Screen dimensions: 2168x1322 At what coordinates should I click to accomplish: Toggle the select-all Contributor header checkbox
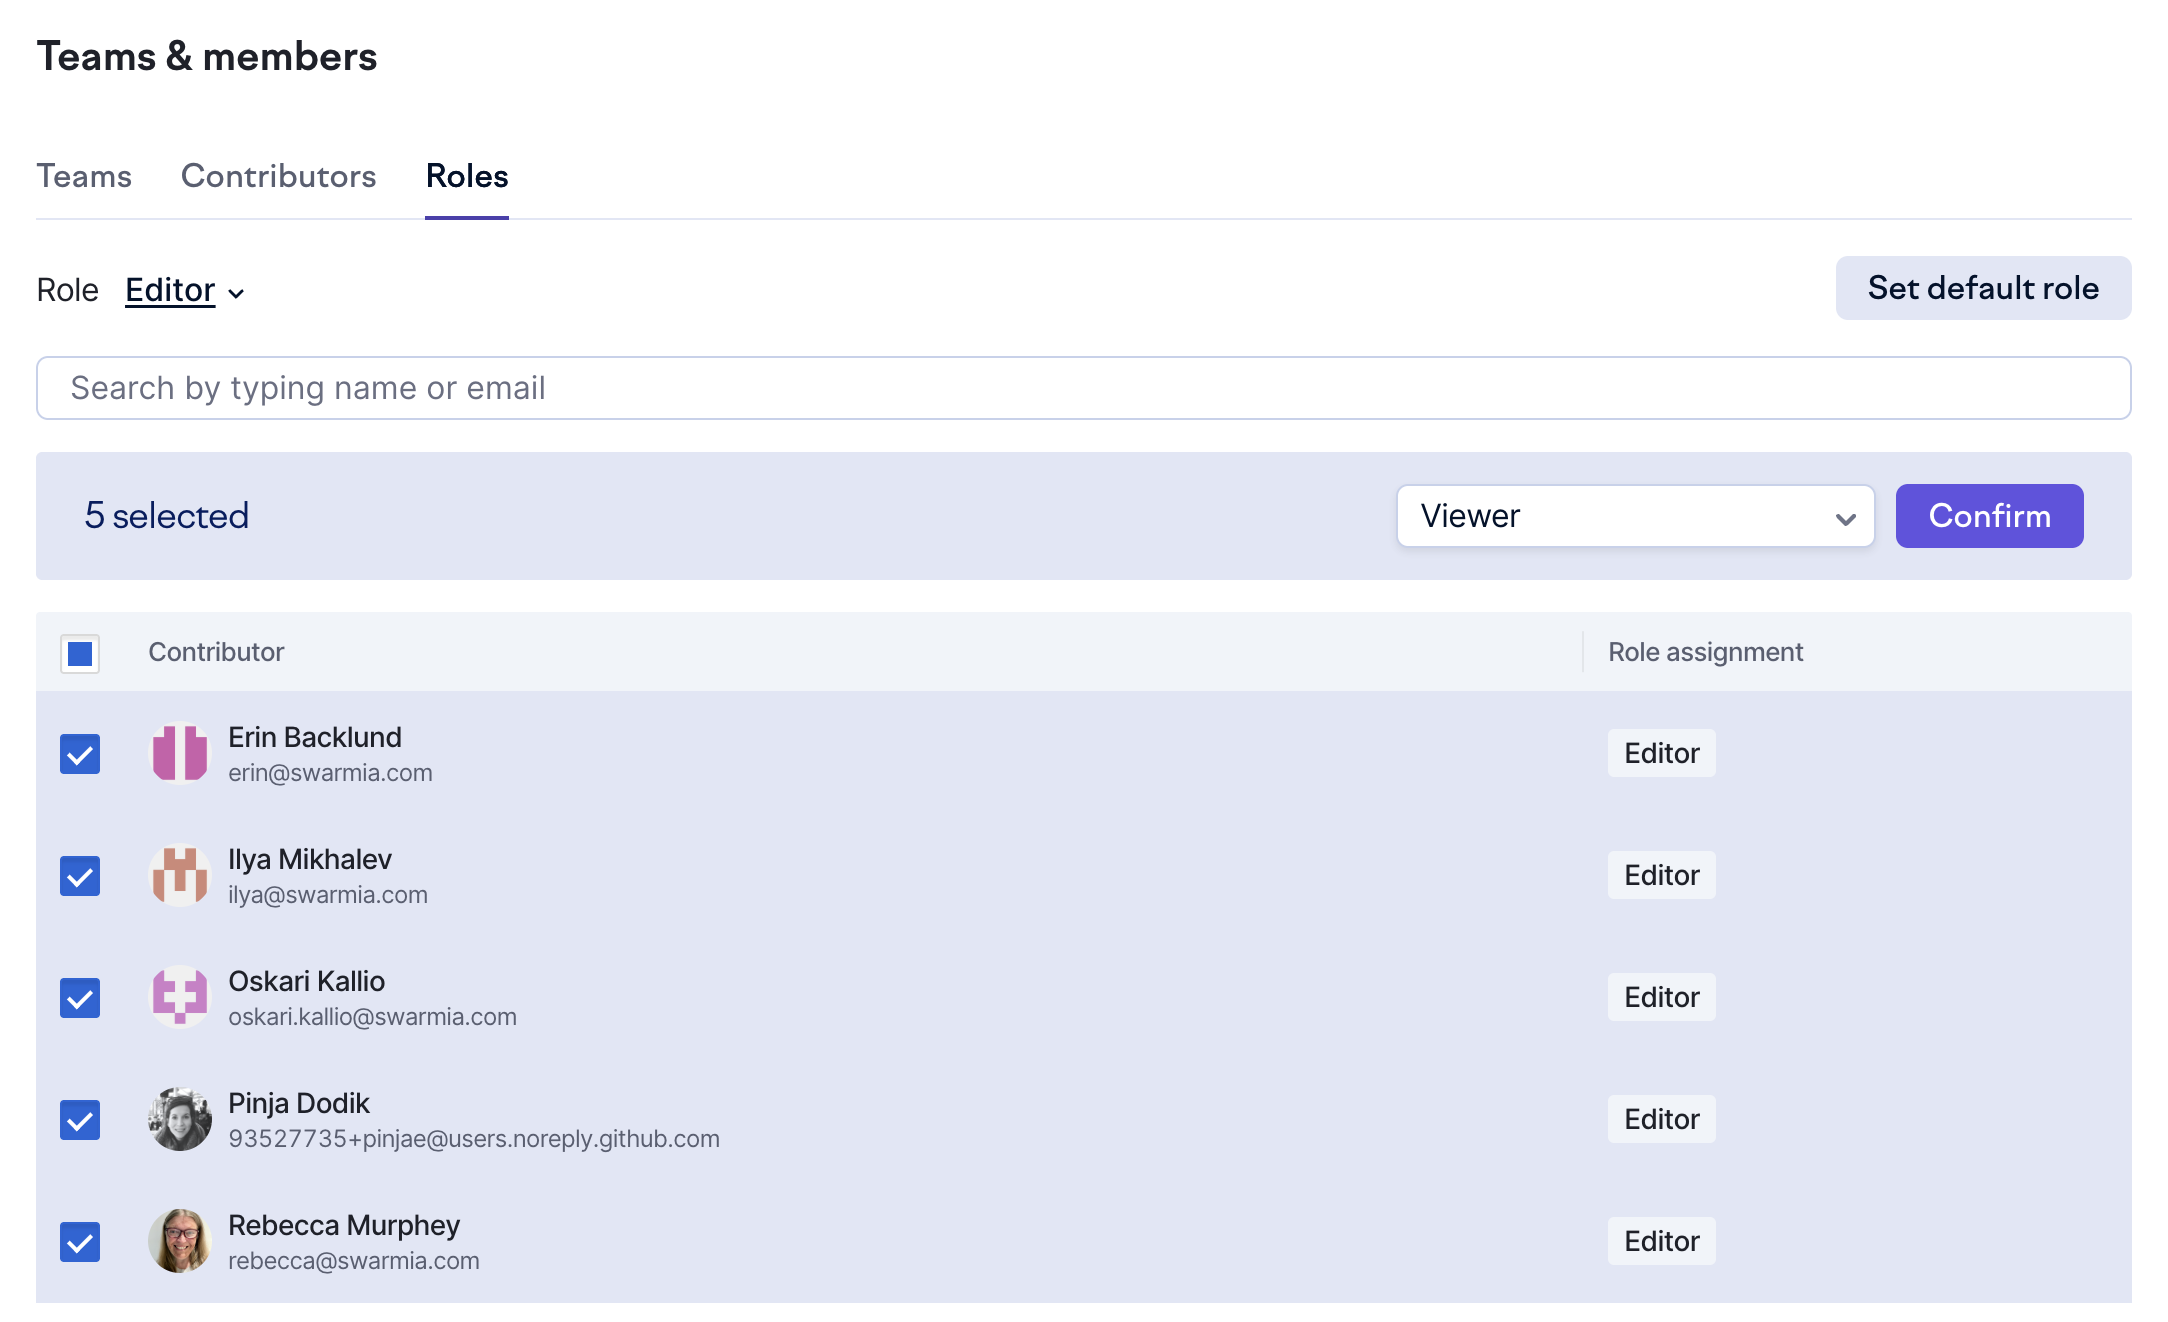pyautogui.click(x=80, y=654)
